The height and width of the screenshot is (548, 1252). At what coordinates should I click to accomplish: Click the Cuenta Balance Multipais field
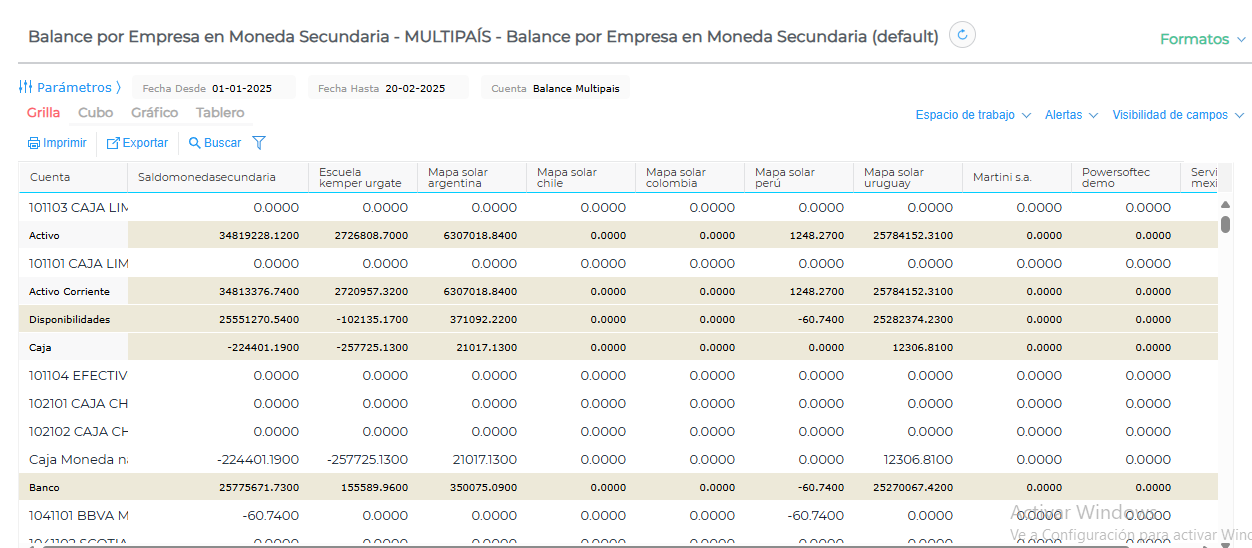tap(576, 88)
